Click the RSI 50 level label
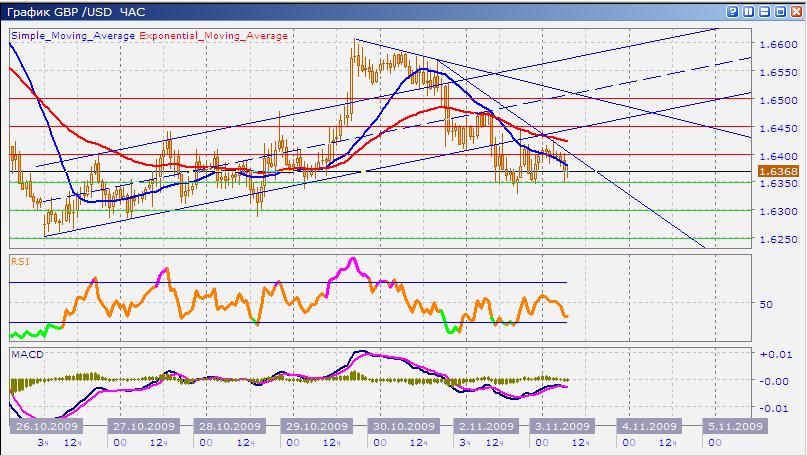This screenshot has width=807, height=456. tap(767, 304)
